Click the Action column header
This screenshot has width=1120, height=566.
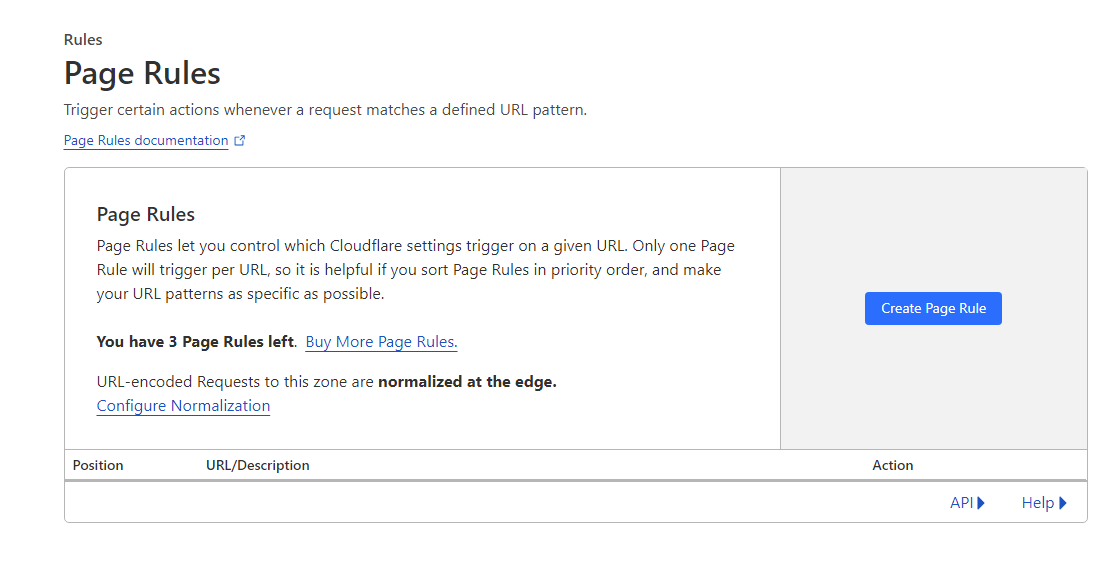892,465
